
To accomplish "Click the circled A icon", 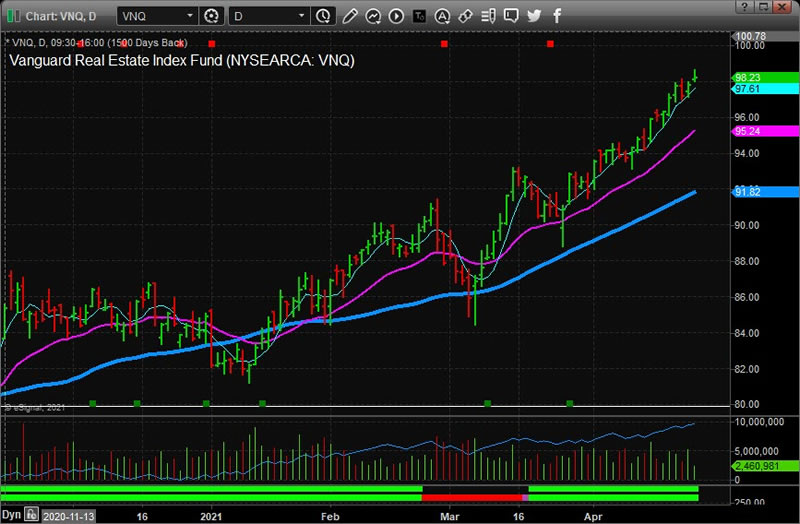I will pyautogui.click(x=442, y=16).
